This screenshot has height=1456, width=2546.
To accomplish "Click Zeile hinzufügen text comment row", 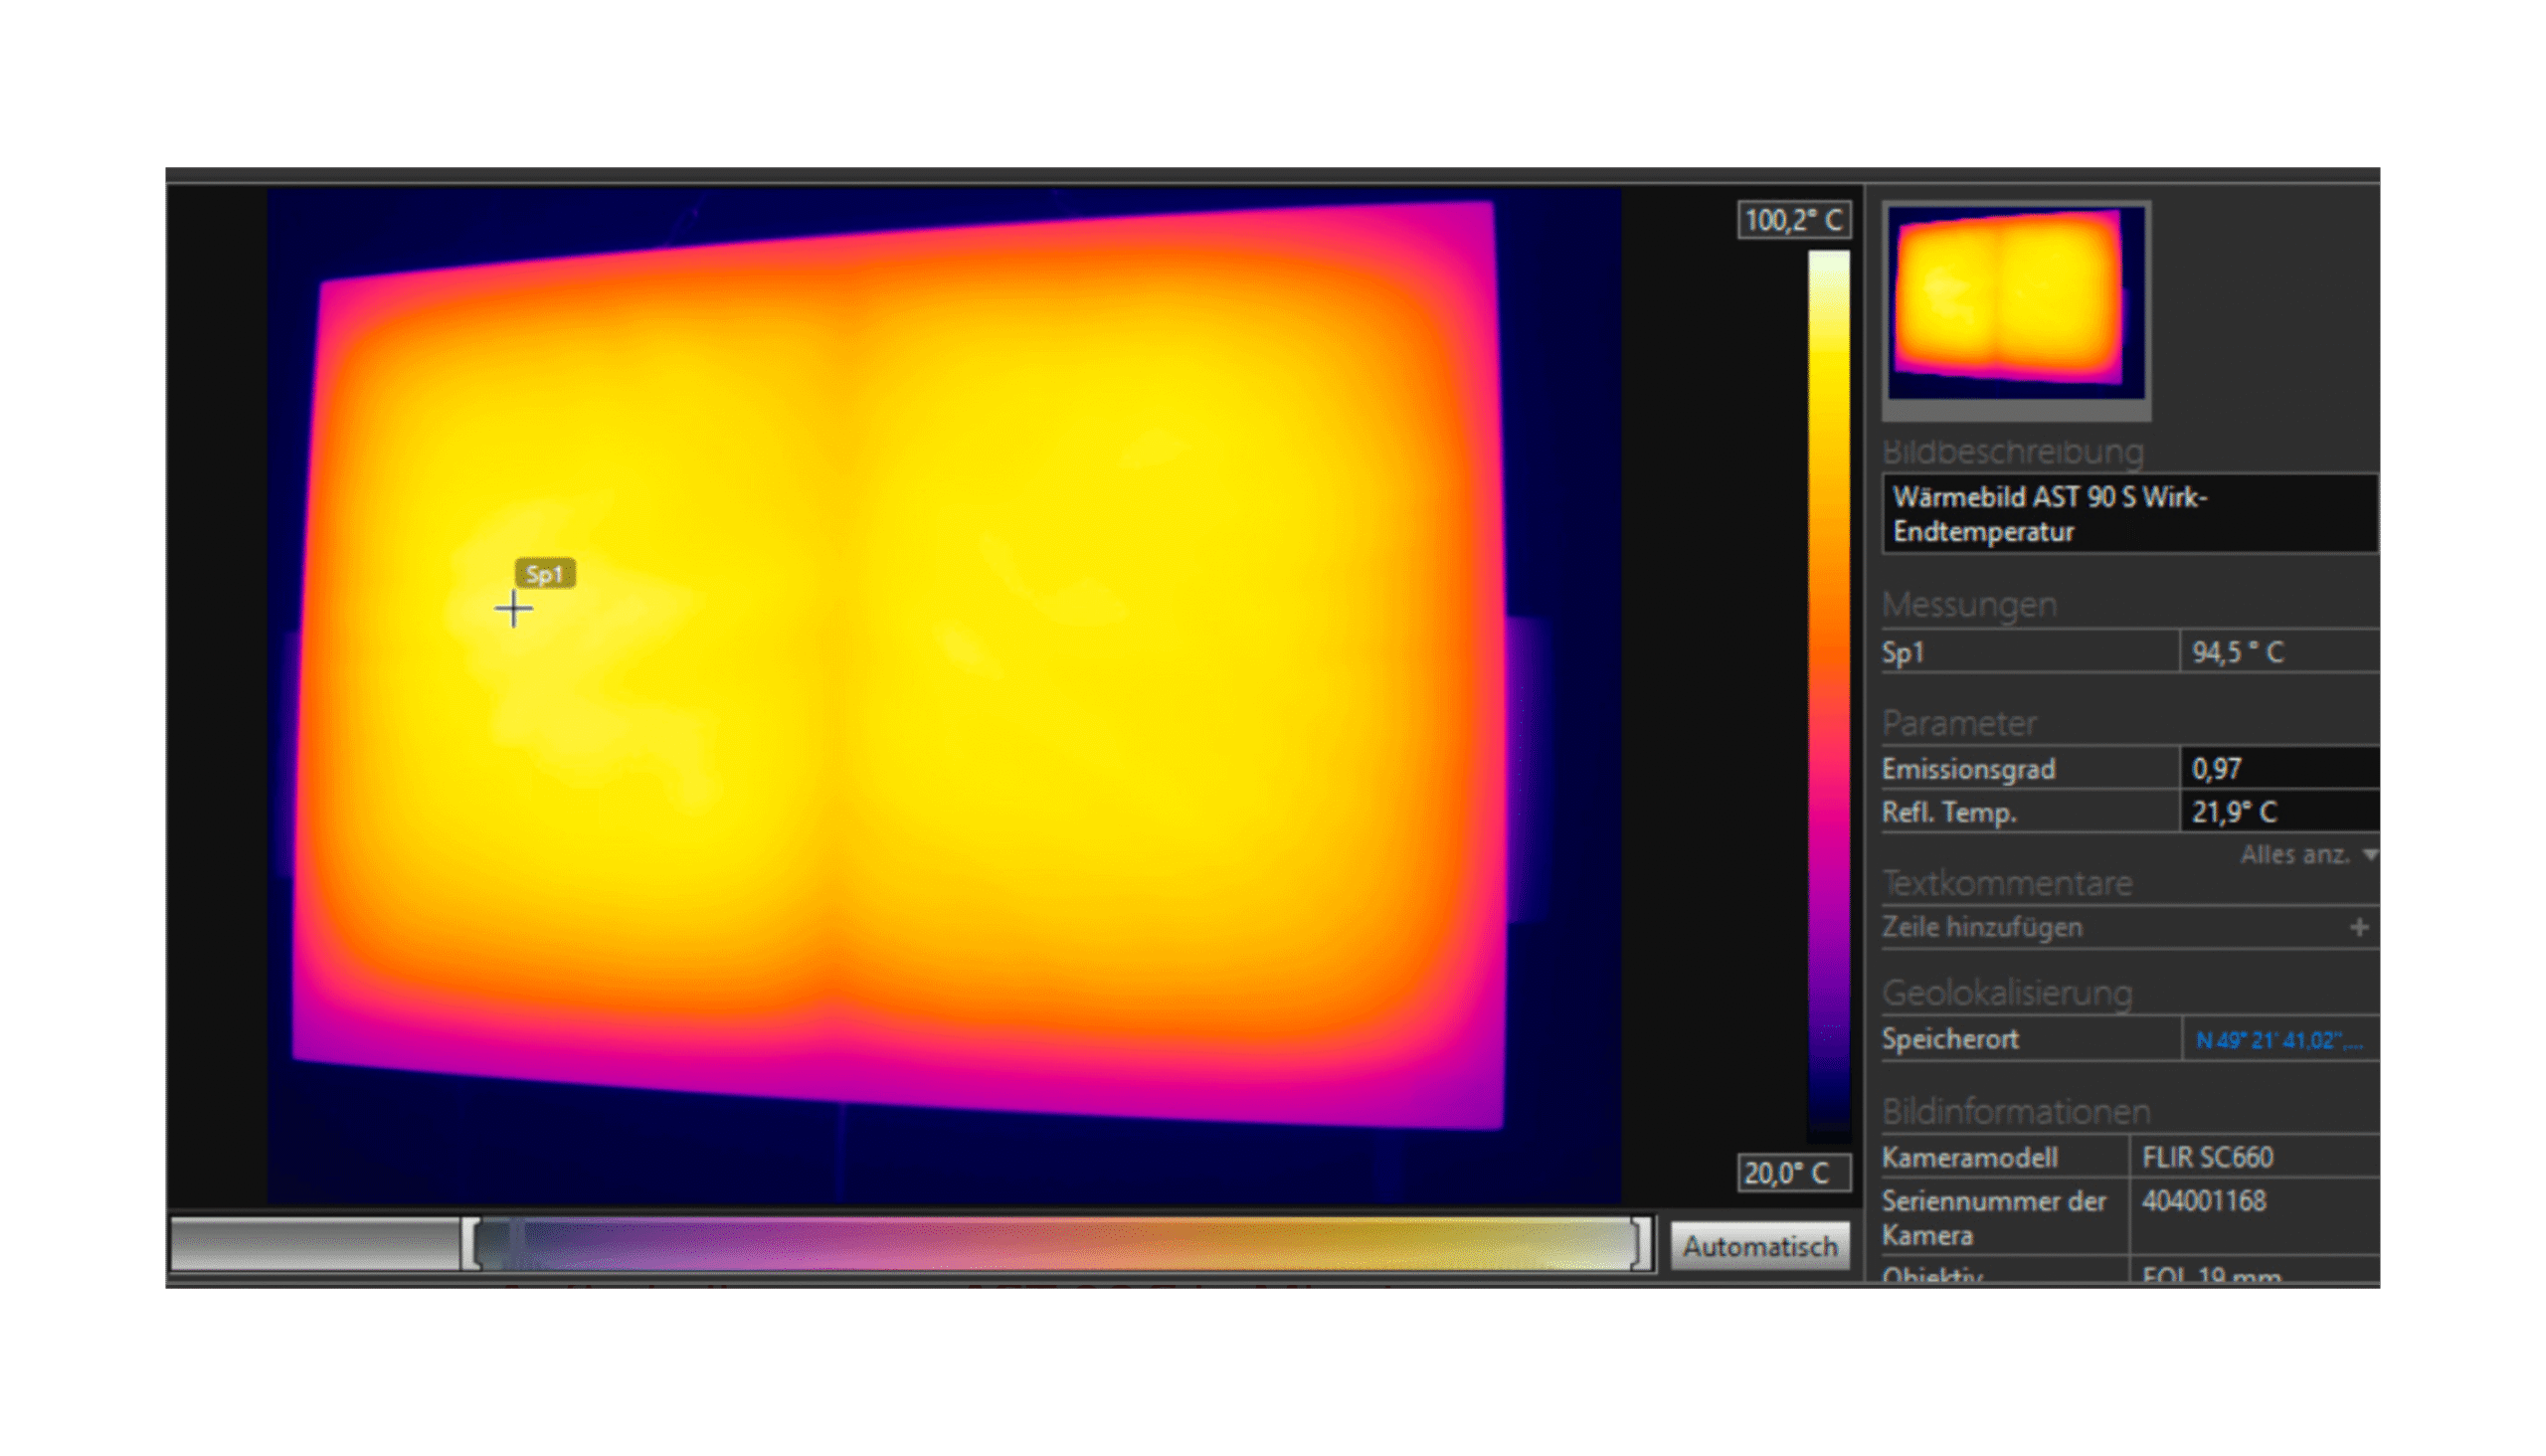I will (x=1982, y=927).
